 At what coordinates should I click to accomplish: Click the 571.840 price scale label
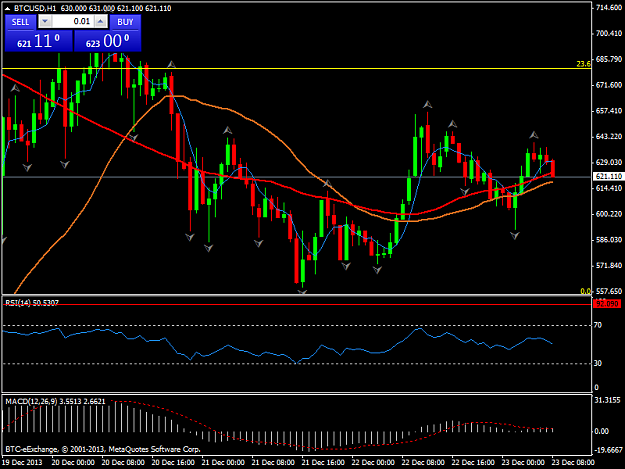[609, 265]
